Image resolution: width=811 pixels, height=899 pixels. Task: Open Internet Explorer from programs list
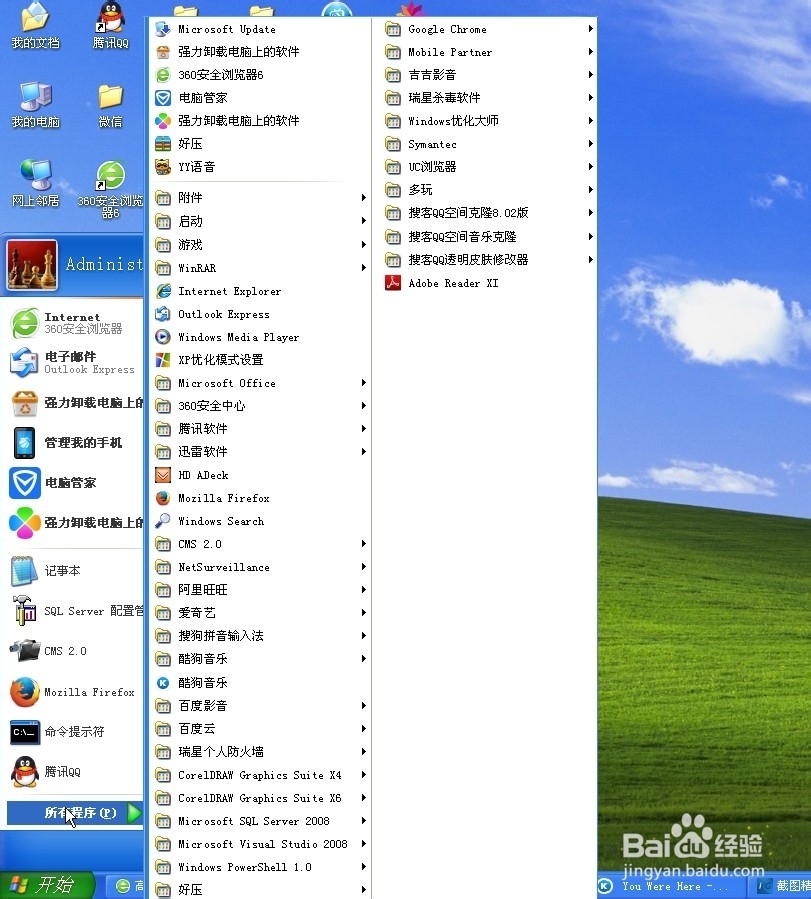260,291
